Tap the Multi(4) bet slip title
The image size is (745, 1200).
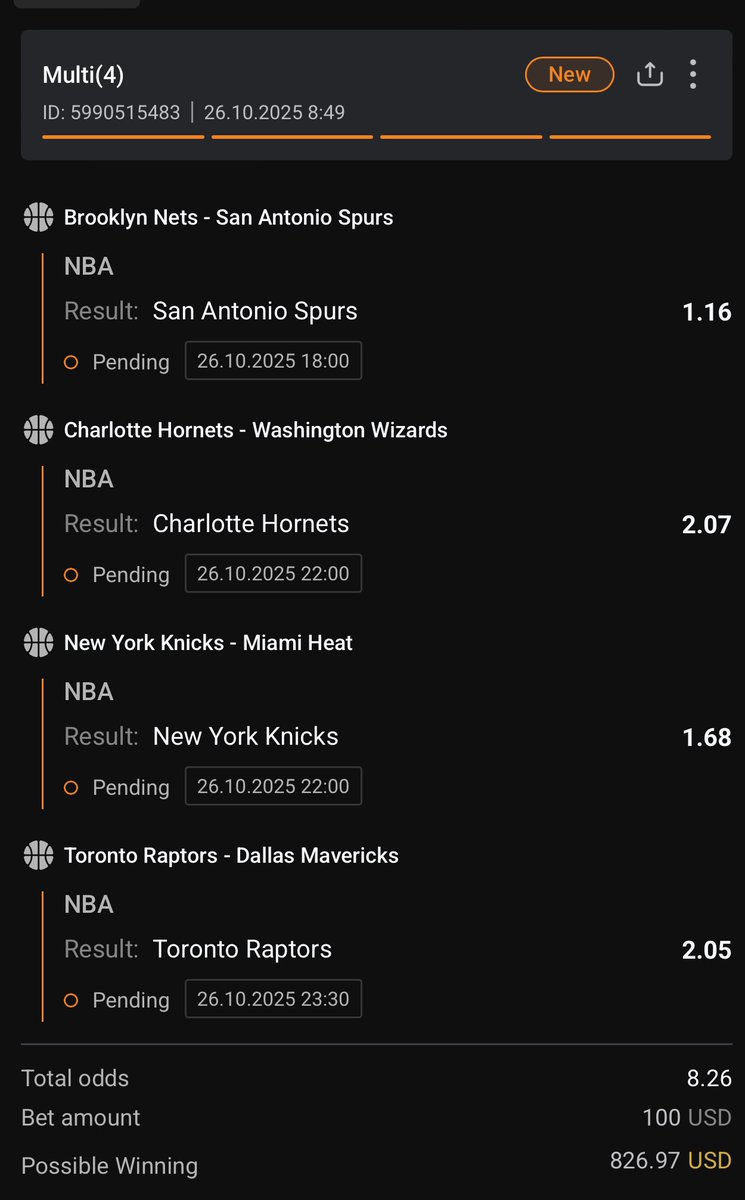[83, 75]
